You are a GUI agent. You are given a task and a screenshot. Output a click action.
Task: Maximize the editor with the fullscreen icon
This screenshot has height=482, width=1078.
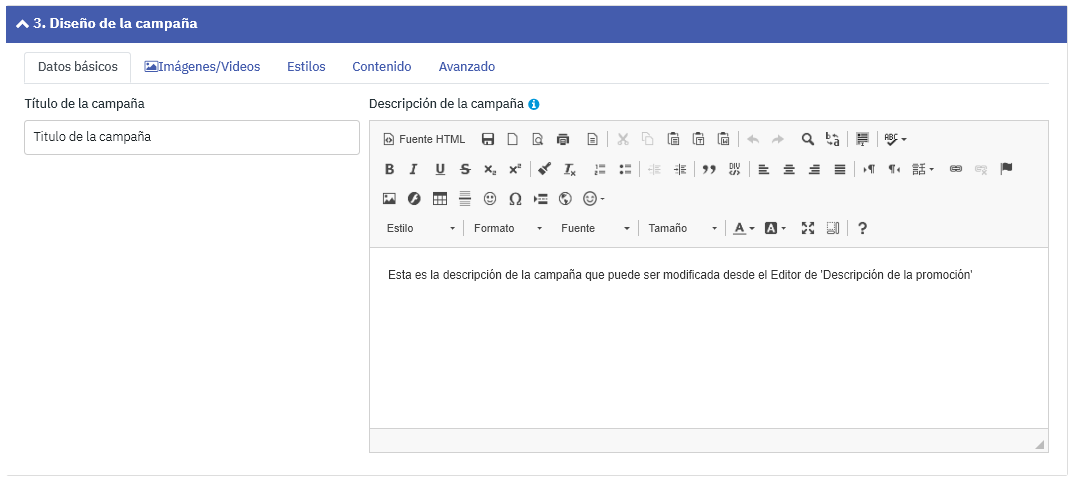(808, 228)
